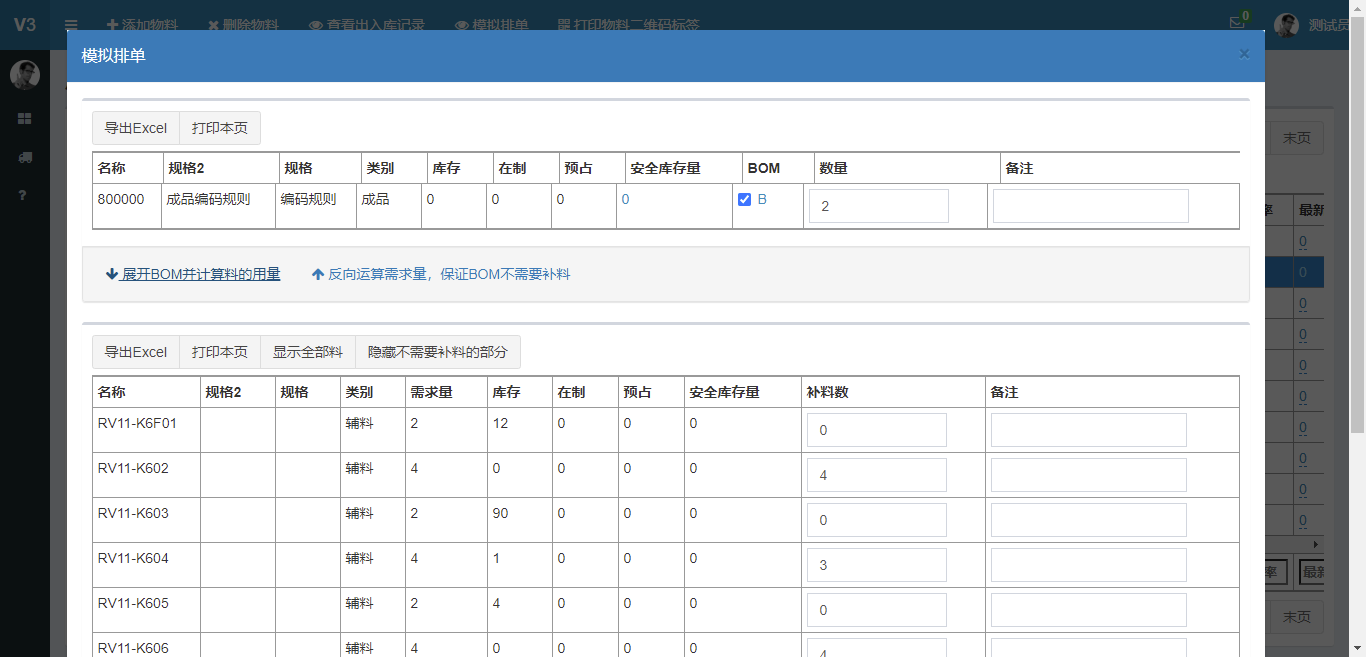Screen dimensions: 1366x657
Task: Click the question mark help icon
Action: point(24,195)
